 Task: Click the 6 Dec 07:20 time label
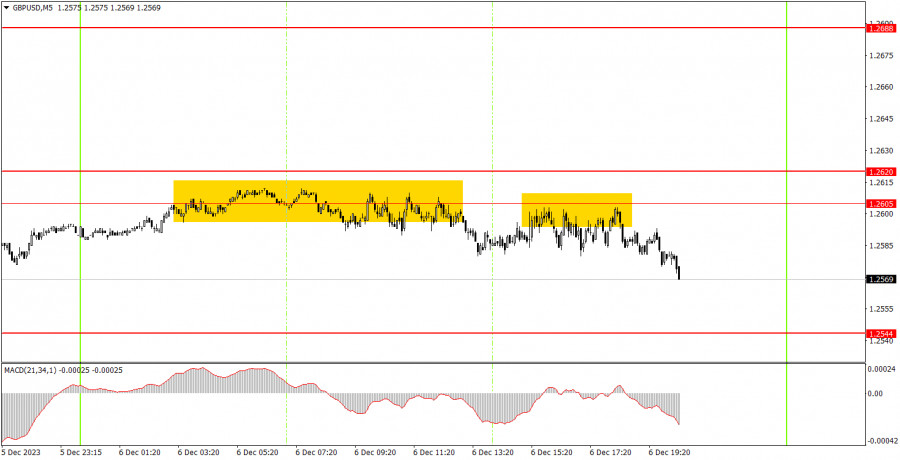[x=316, y=453]
